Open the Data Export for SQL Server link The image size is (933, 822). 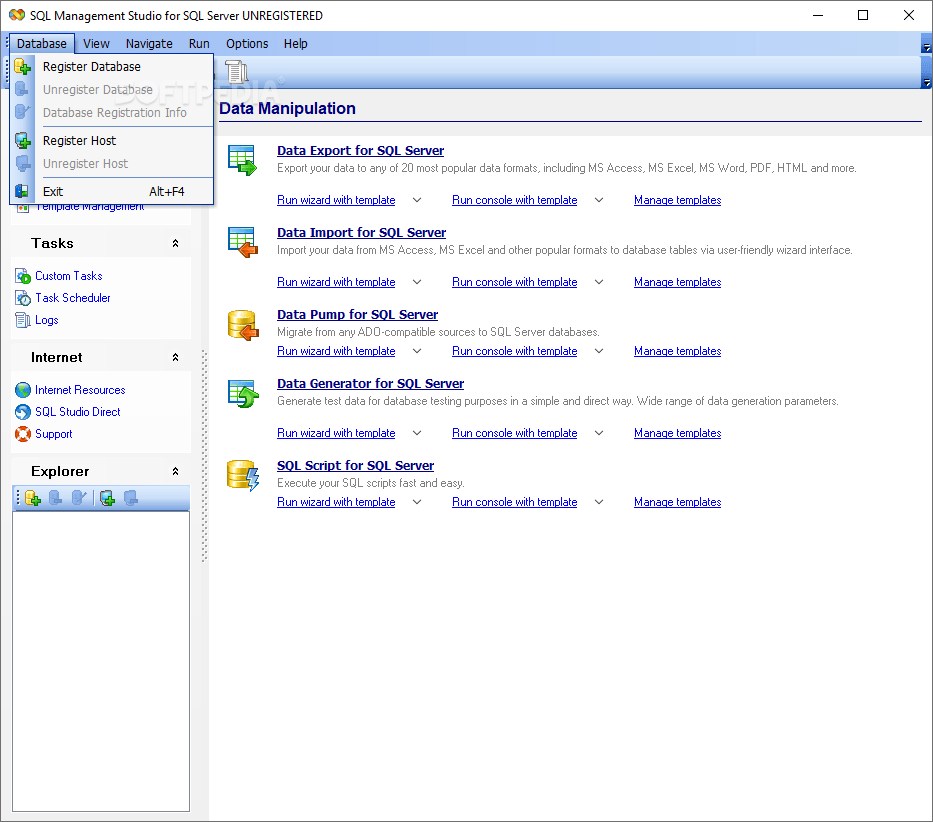point(360,150)
